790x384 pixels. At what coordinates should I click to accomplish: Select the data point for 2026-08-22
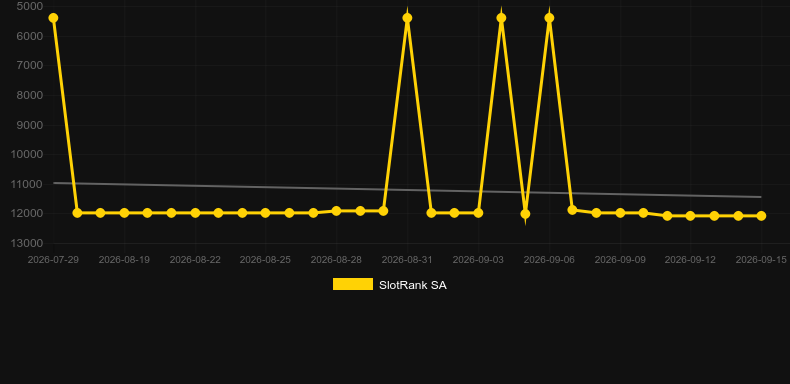[x=195, y=213]
